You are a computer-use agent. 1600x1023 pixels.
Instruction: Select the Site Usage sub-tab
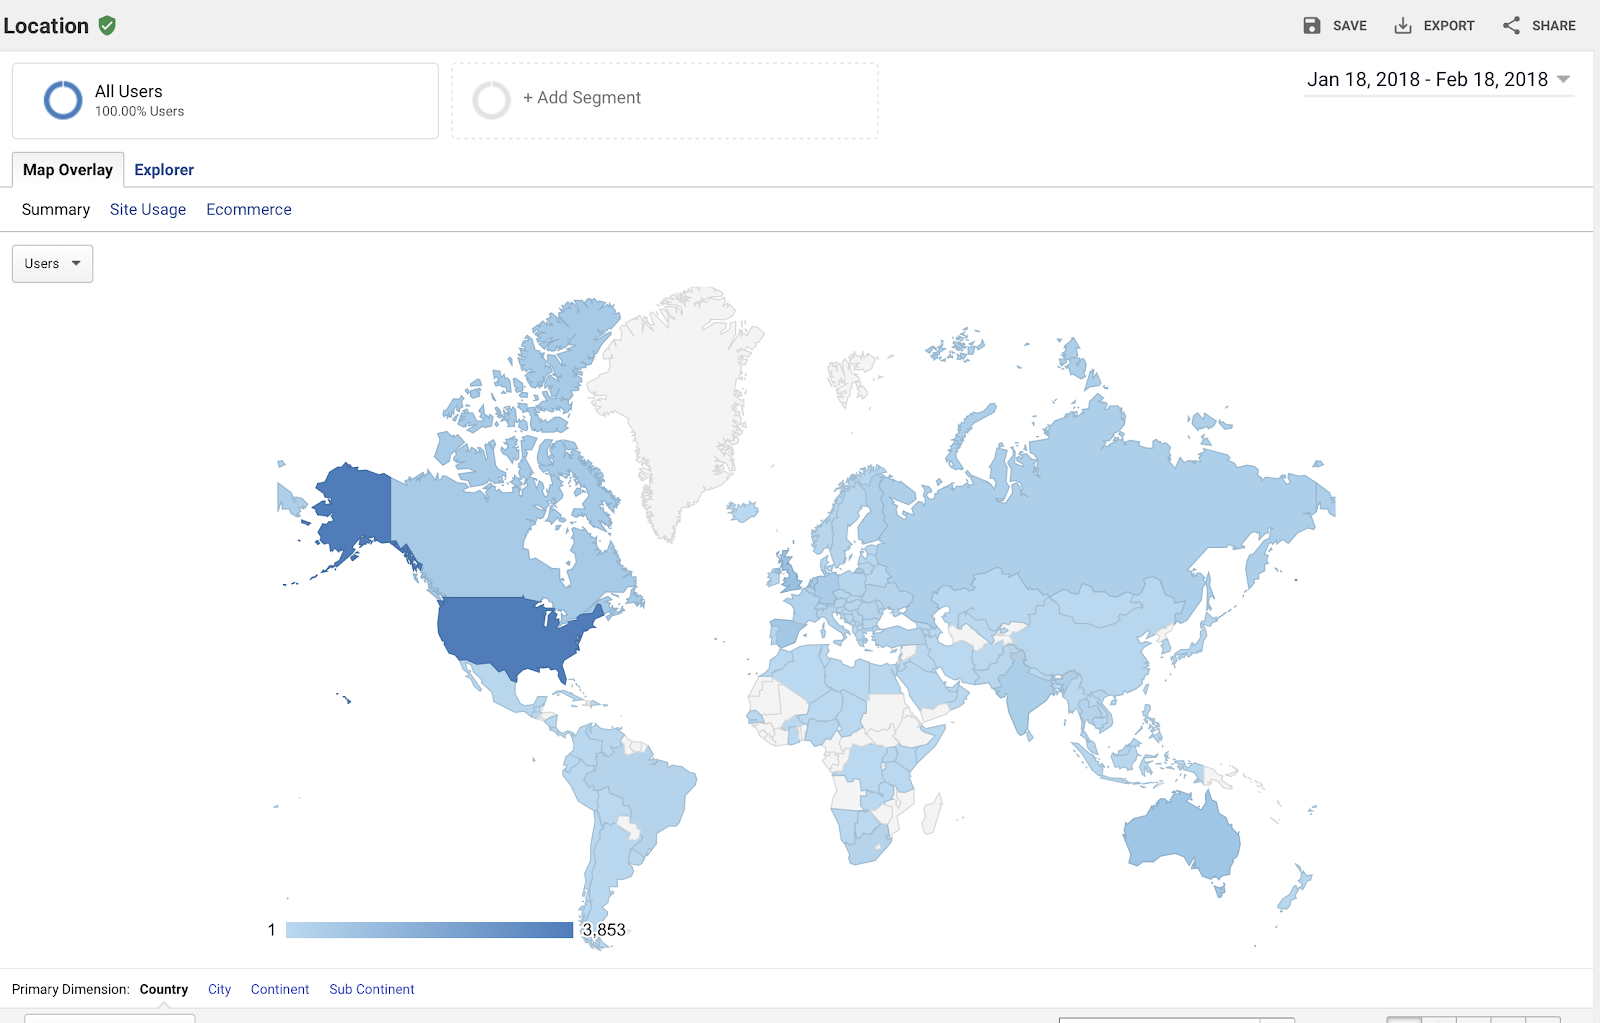[x=148, y=210]
